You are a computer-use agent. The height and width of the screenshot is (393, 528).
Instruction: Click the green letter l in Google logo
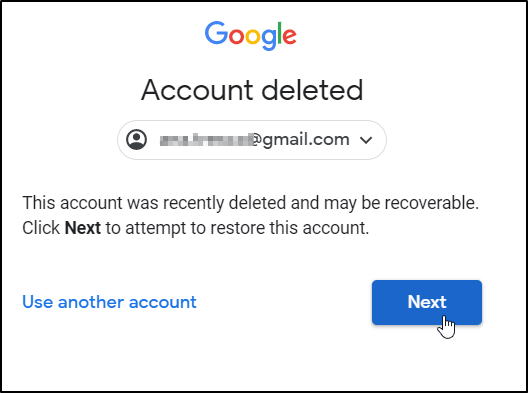coord(279,33)
